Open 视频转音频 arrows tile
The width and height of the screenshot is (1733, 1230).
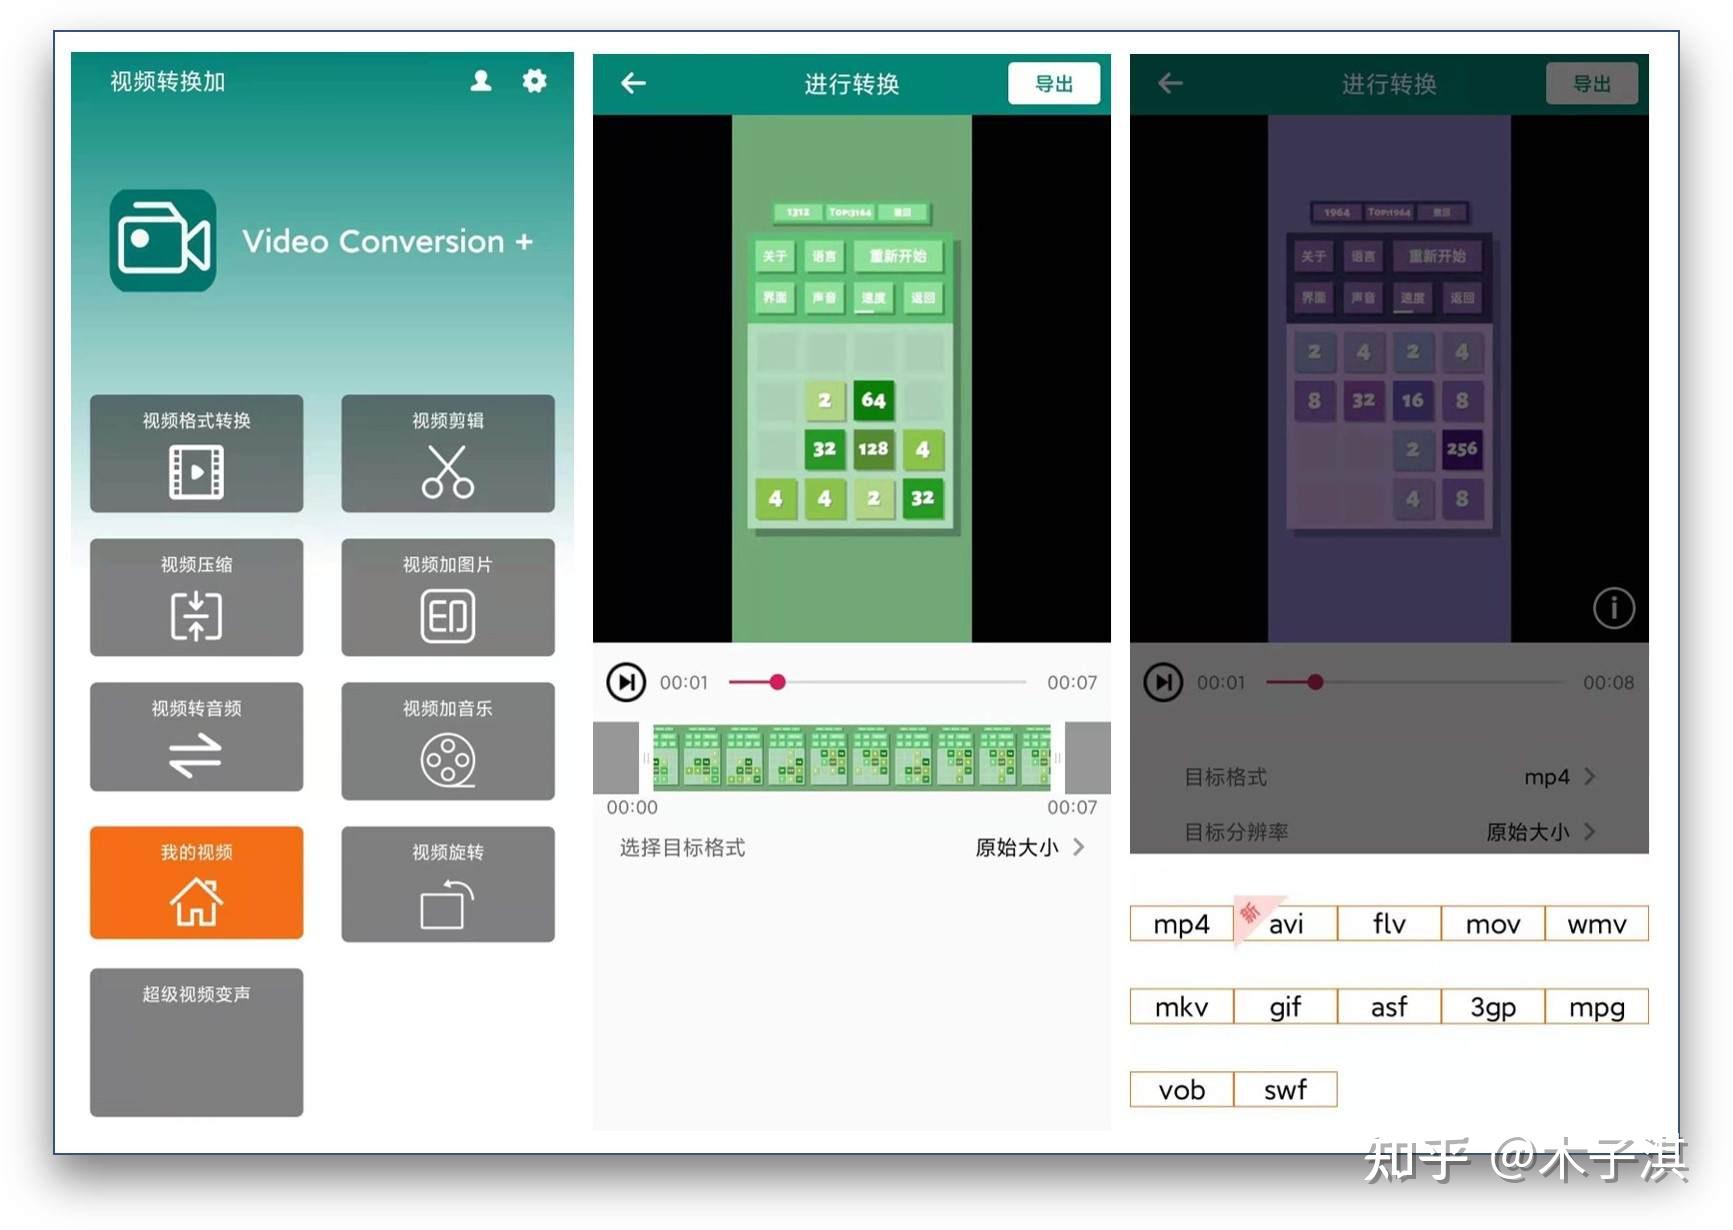point(196,737)
